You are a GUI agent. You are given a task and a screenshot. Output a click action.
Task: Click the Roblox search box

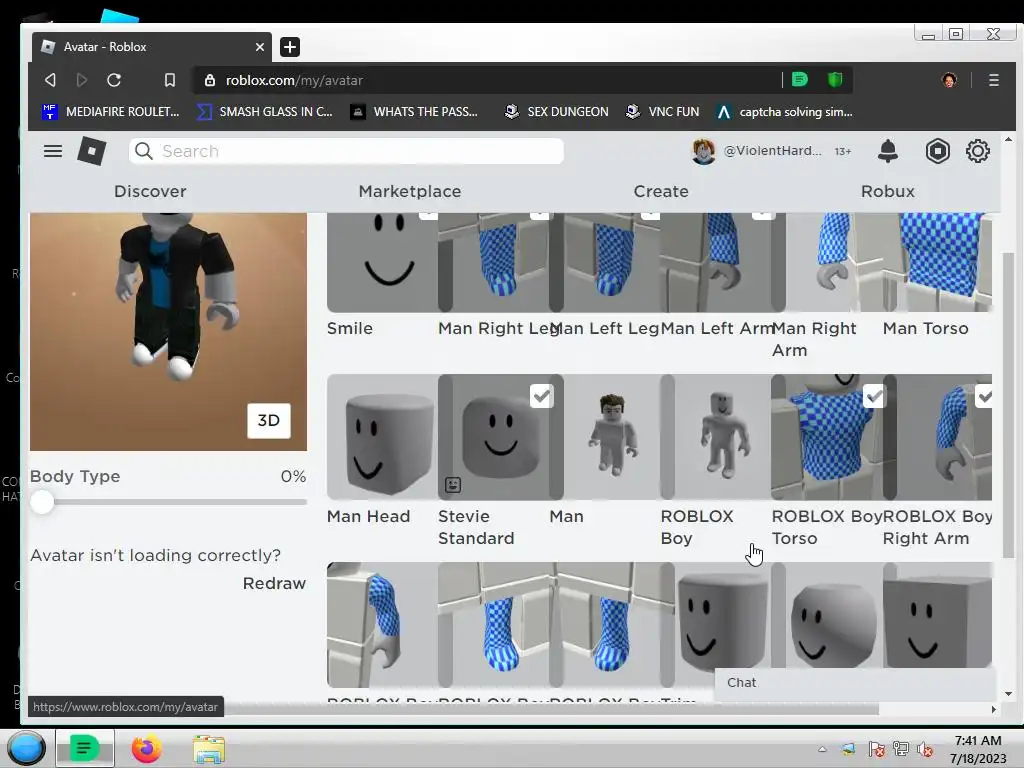[346, 152]
